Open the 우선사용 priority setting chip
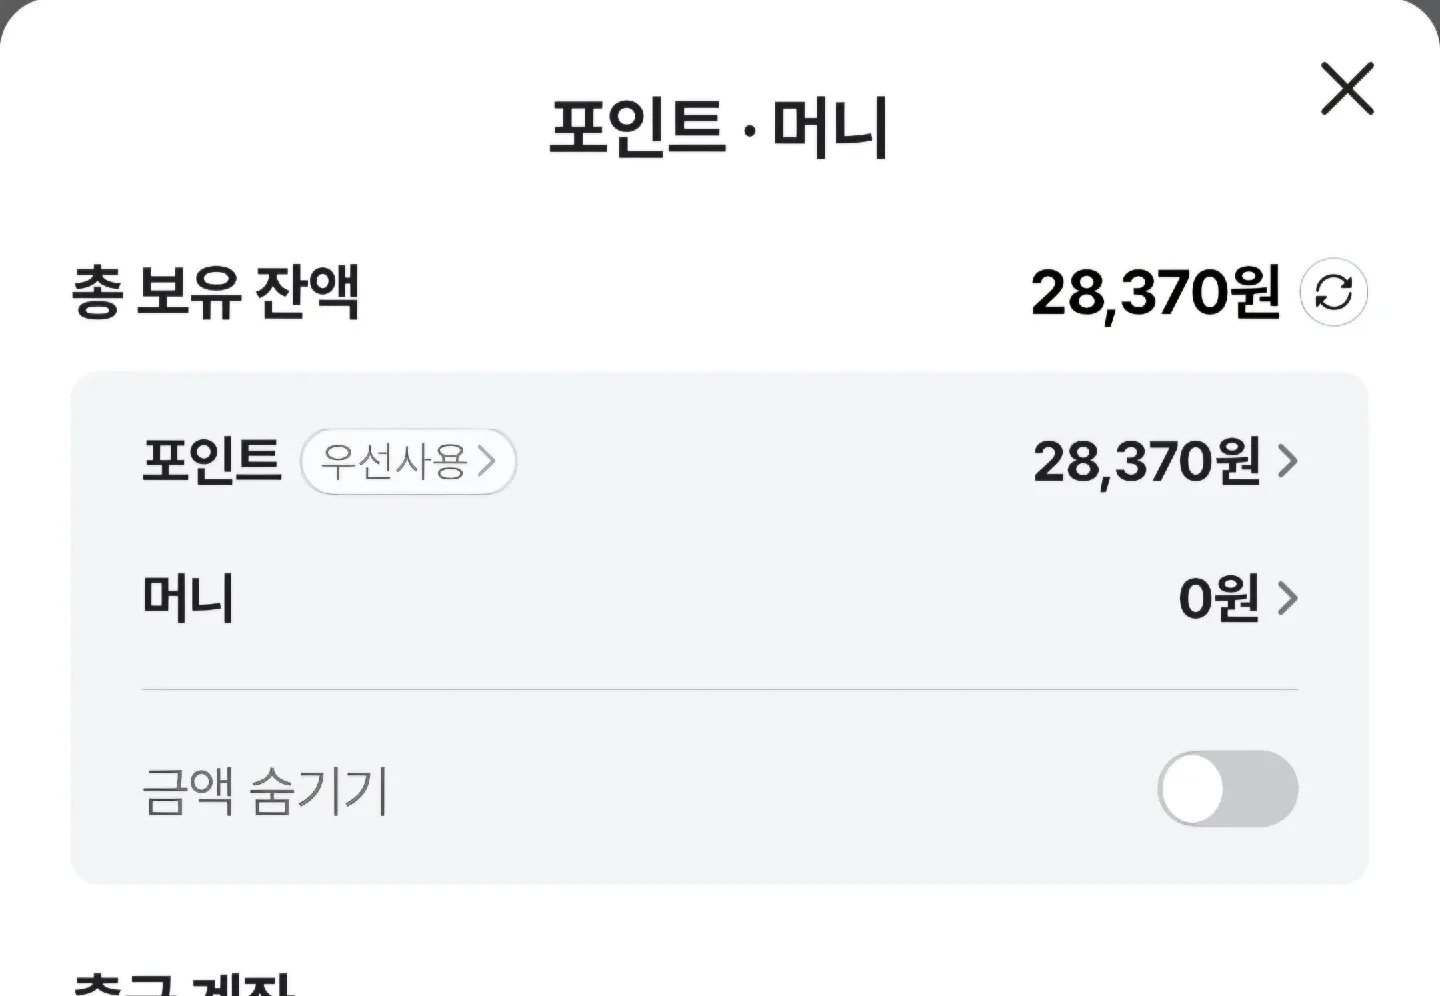The image size is (1440, 996). (x=408, y=462)
